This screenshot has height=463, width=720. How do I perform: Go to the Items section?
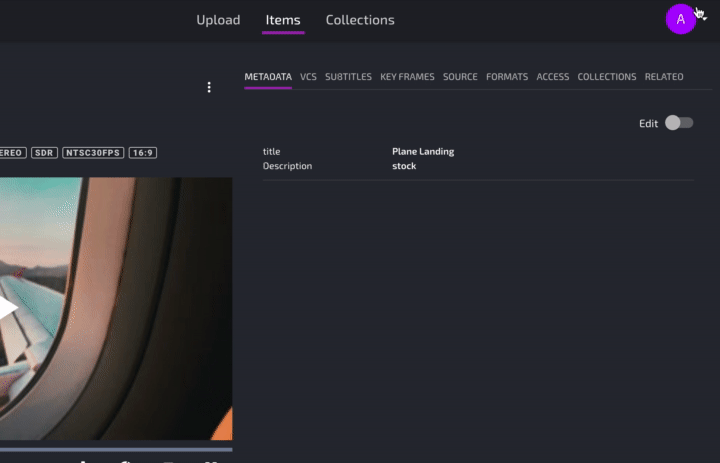[x=283, y=20]
